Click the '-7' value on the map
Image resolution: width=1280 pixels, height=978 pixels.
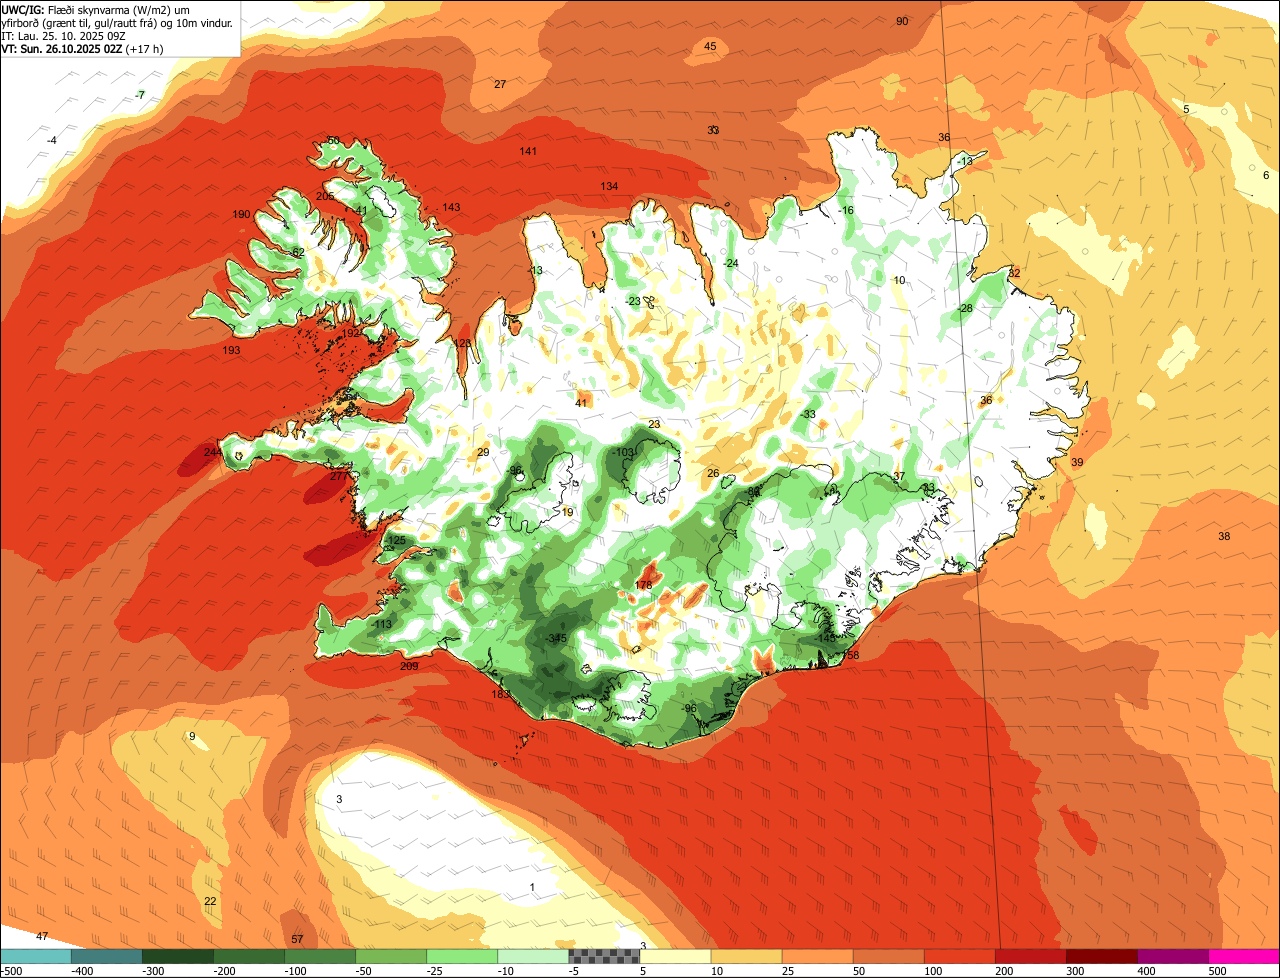coord(140,95)
